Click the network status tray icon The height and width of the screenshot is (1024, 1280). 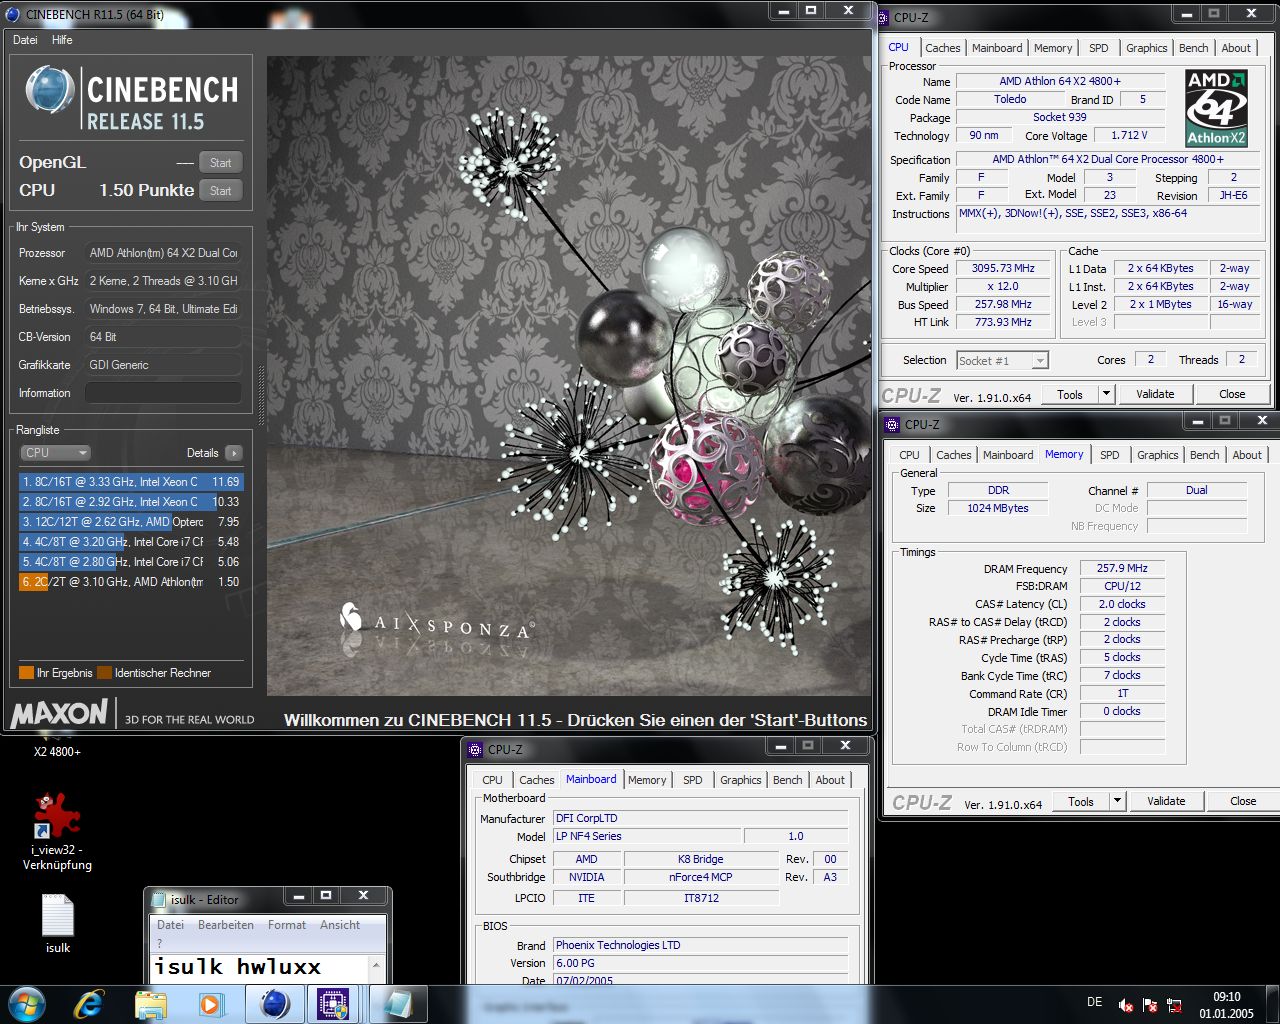(1174, 1005)
